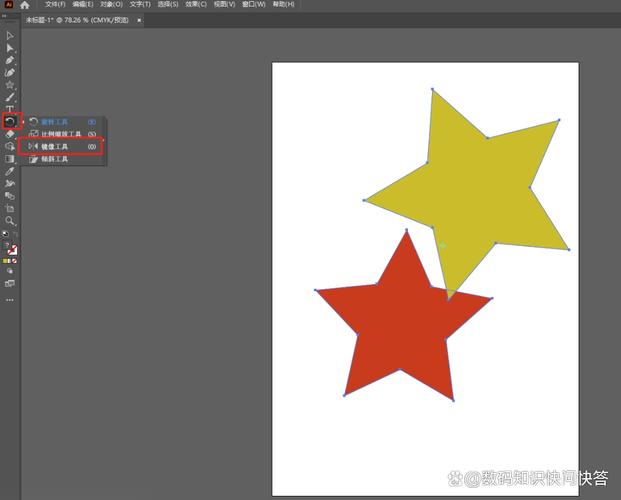Click the Home icon
Image resolution: width=621 pixels, height=500 pixels.
click(25, 5)
